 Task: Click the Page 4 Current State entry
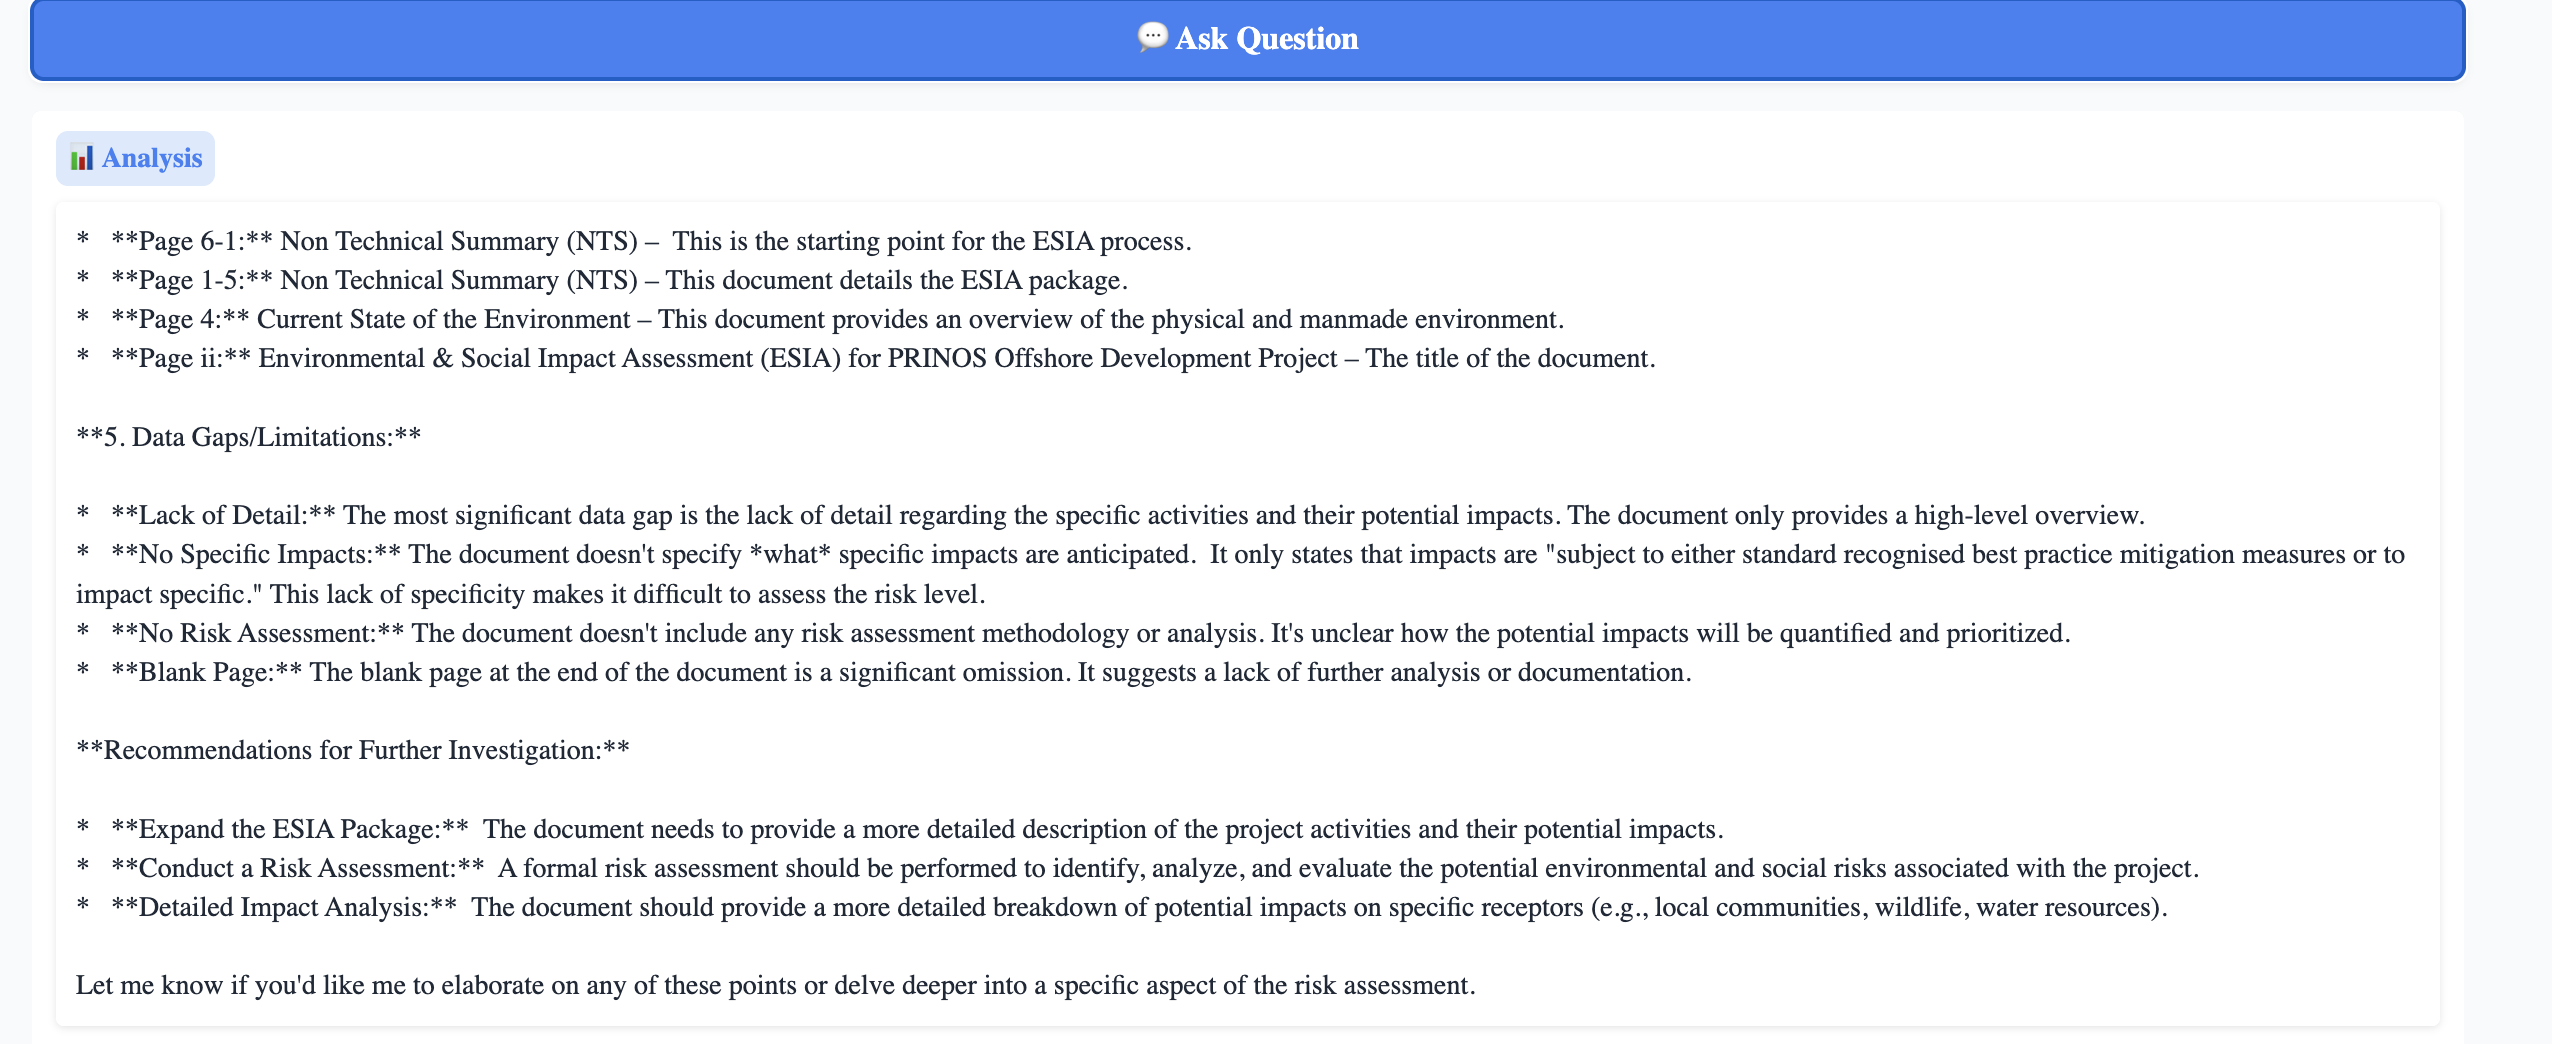click(820, 319)
